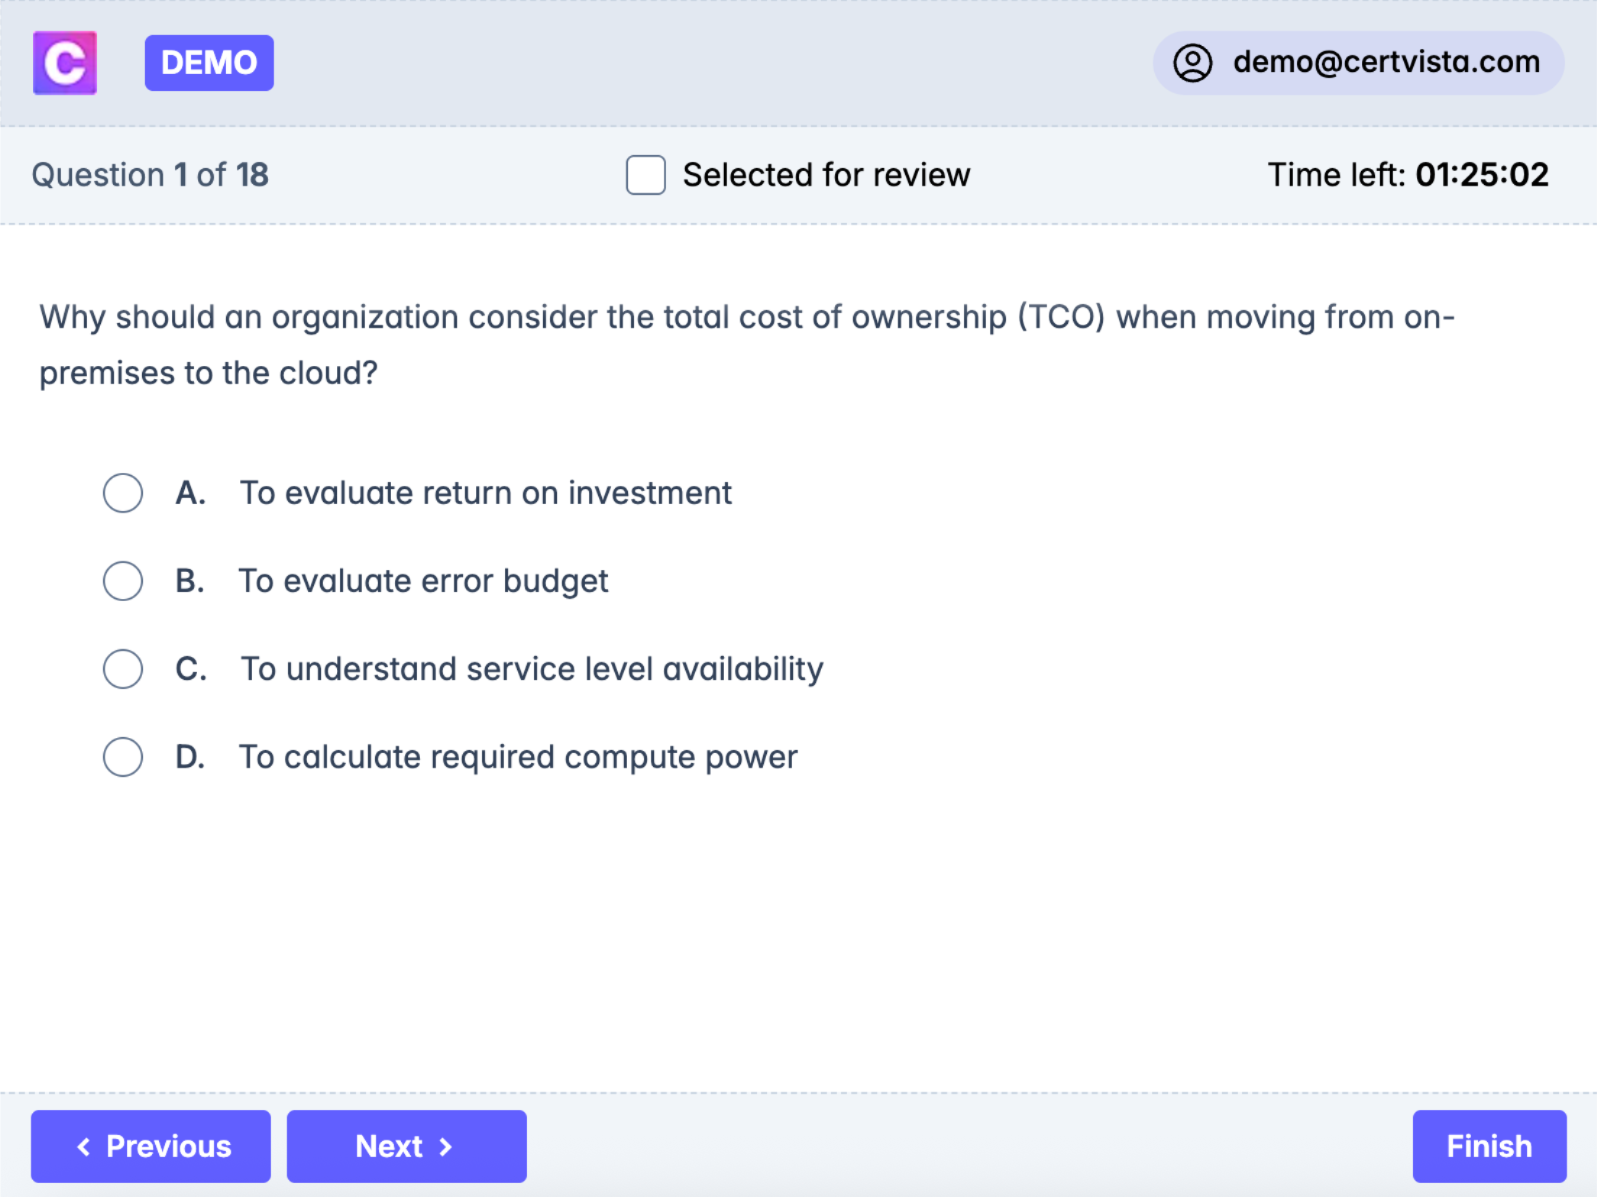
Task: Click the DEMO badge
Action: (x=209, y=63)
